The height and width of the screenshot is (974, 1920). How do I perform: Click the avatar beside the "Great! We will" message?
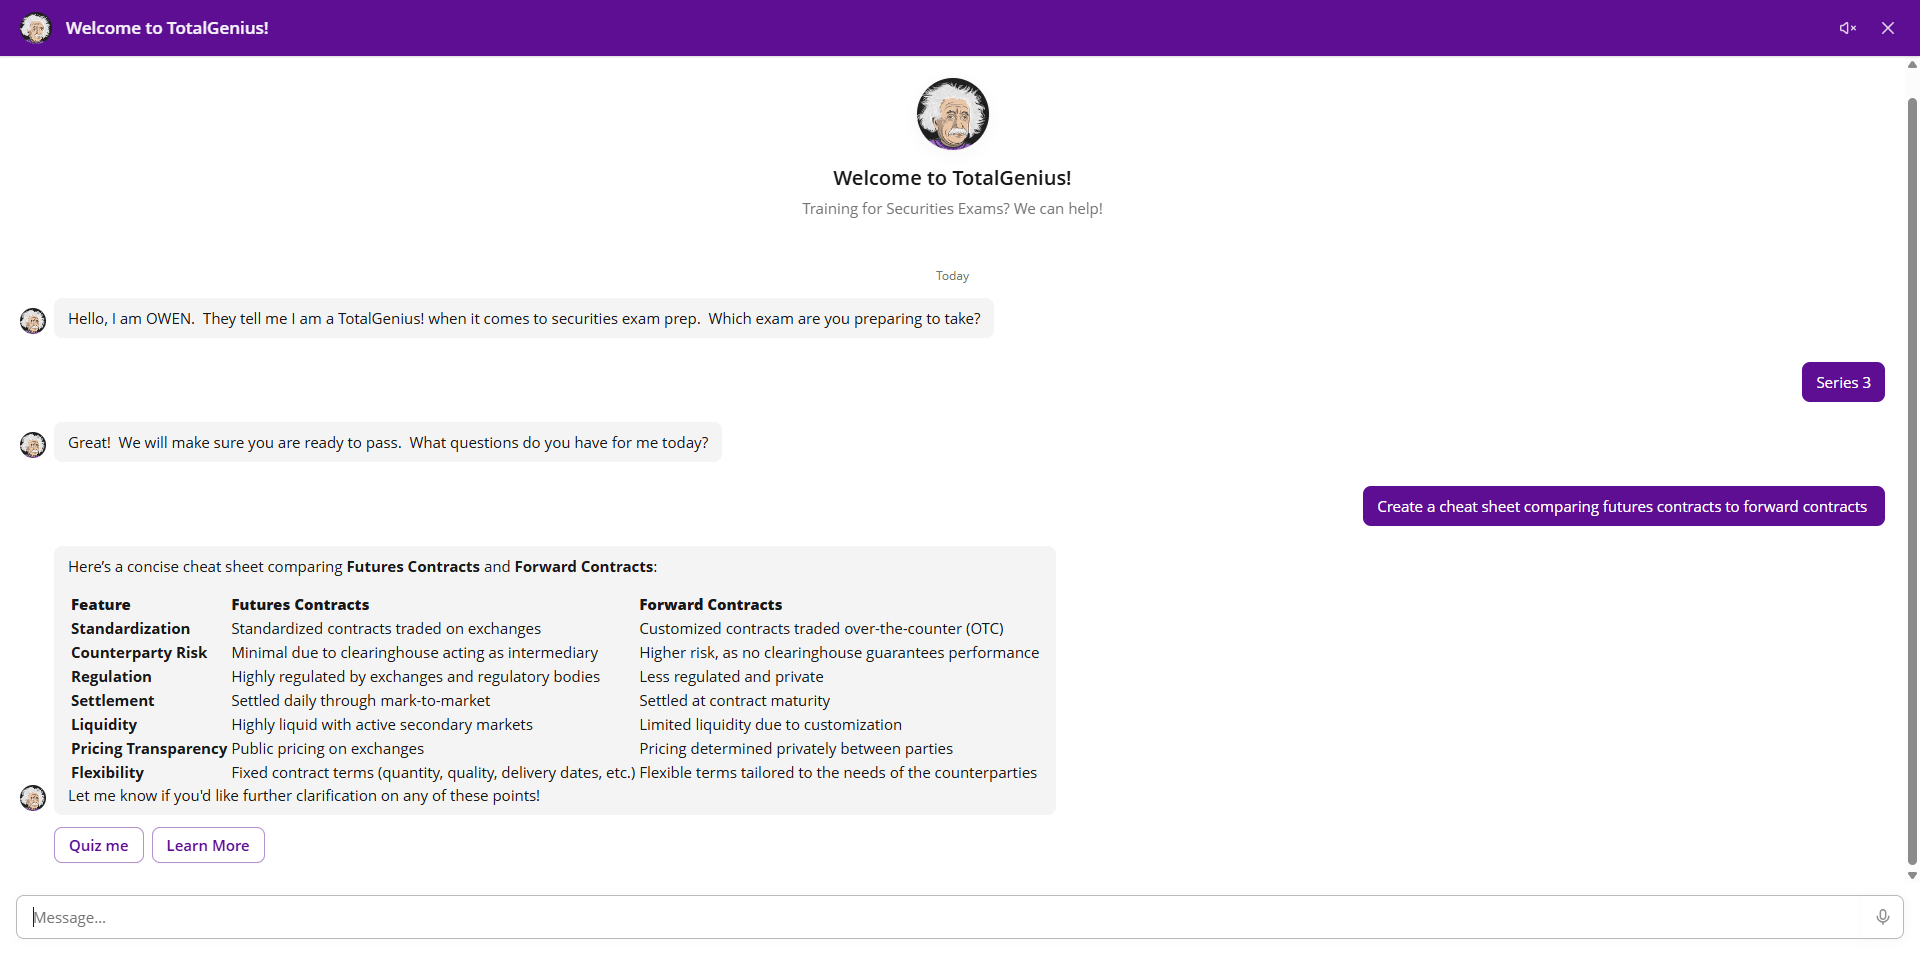click(x=33, y=445)
